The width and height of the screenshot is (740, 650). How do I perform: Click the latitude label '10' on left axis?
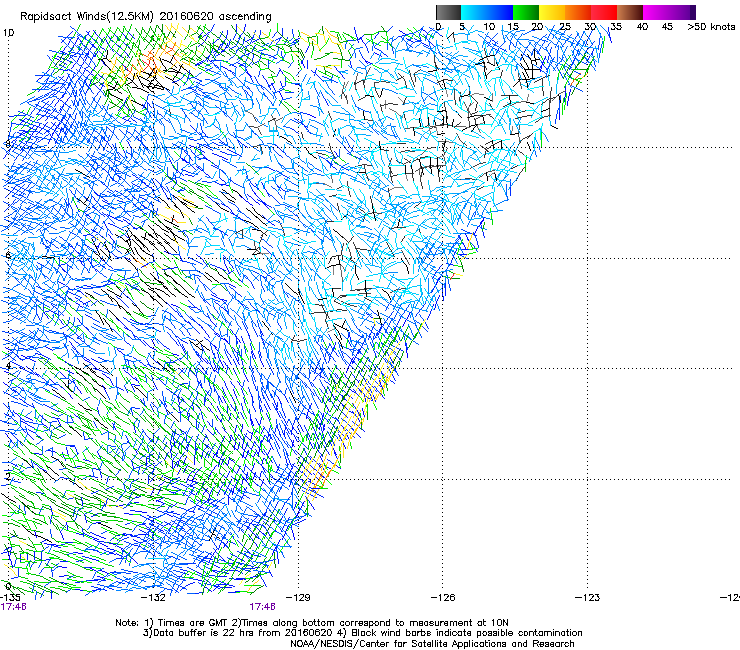9,33
